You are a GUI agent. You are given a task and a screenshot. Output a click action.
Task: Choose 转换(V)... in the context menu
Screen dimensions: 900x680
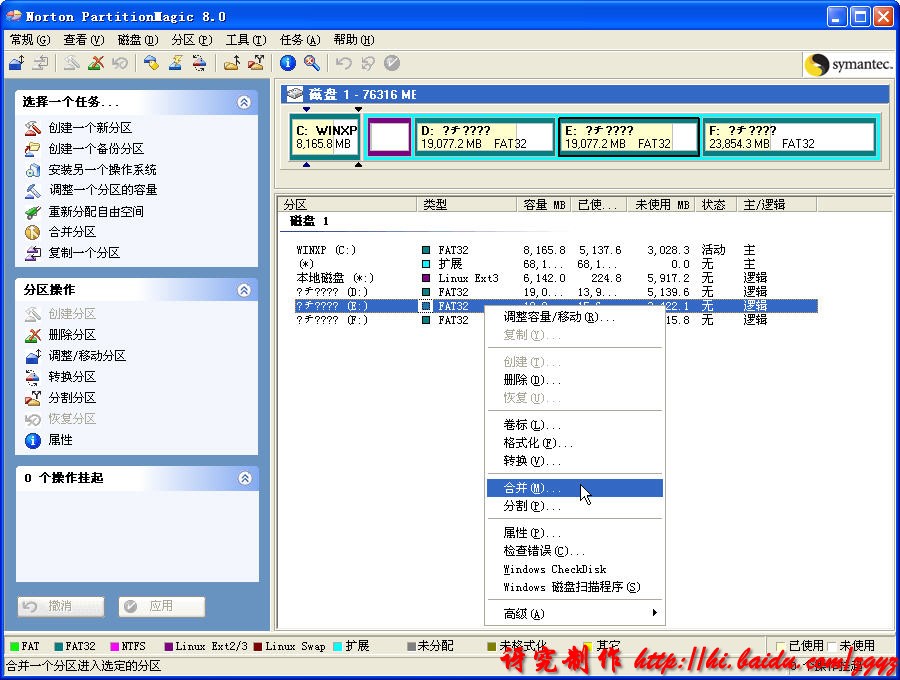click(x=575, y=461)
